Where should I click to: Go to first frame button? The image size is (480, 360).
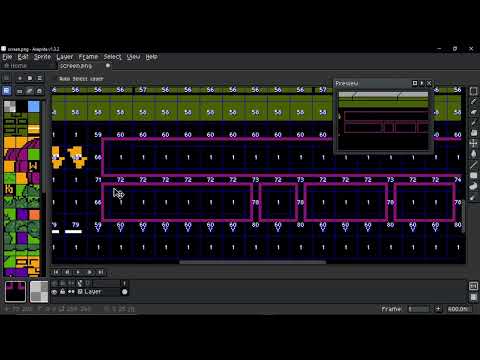click(56, 272)
